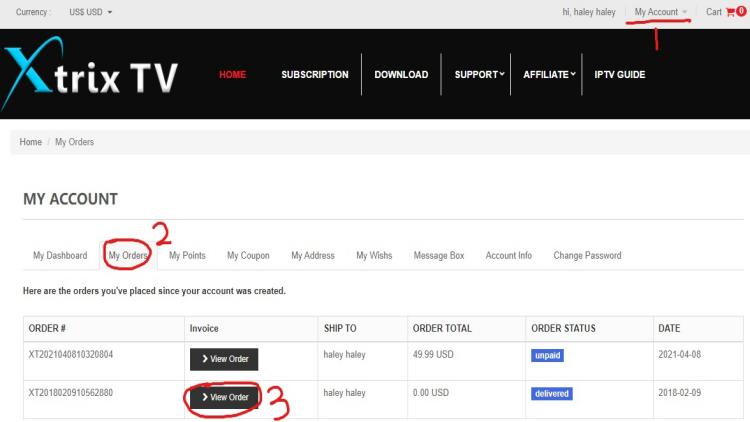Image resolution: width=750 pixels, height=422 pixels.
Task: Open the IPTV GUIDE page
Action: coord(620,75)
